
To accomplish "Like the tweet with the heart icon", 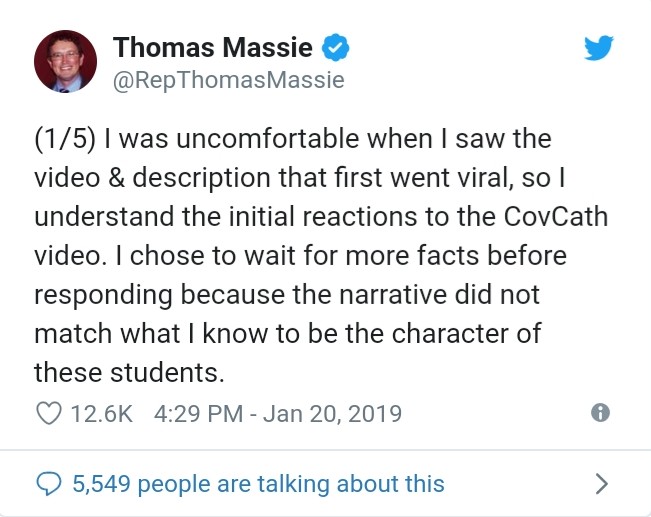I will coord(48,413).
